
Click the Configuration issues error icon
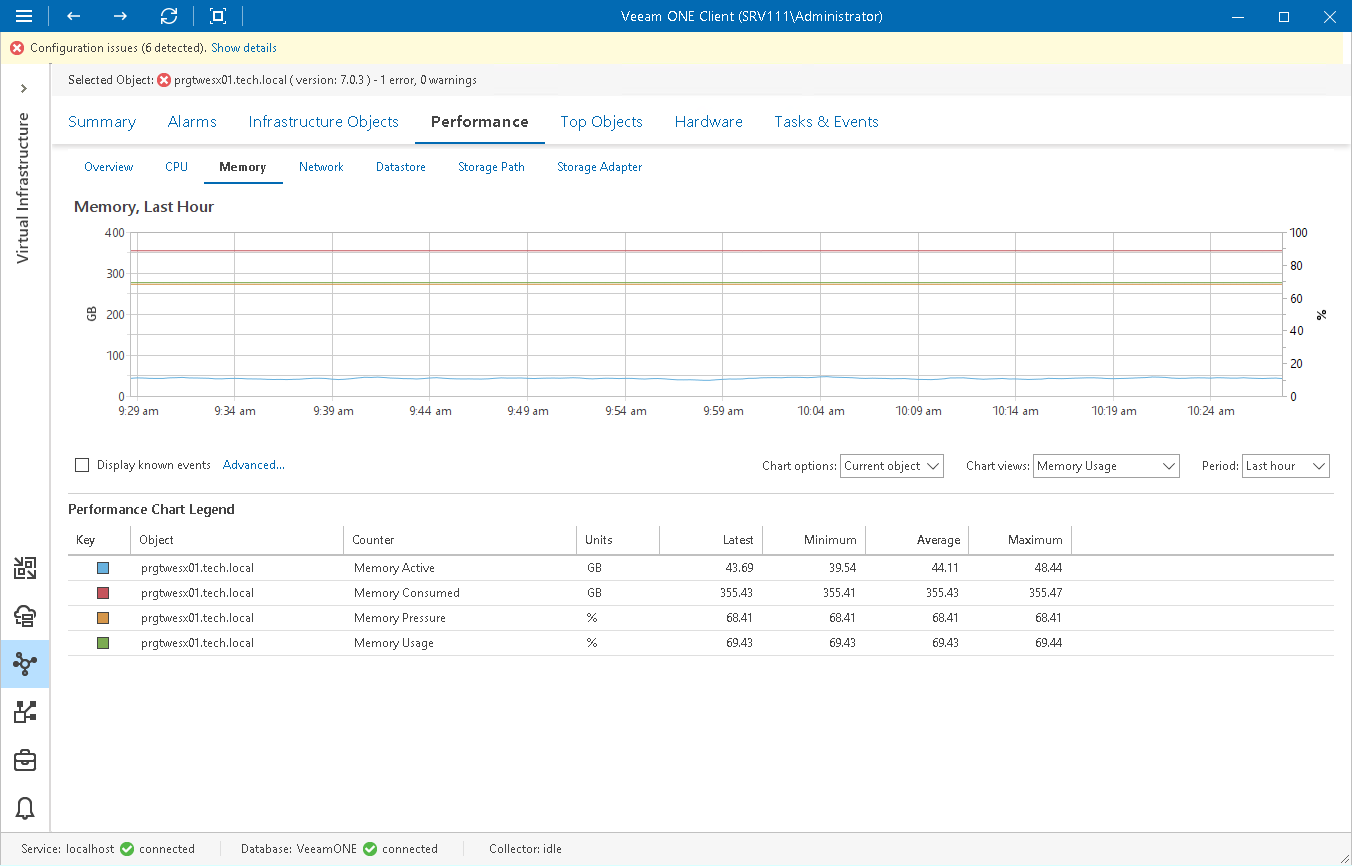point(16,47)
